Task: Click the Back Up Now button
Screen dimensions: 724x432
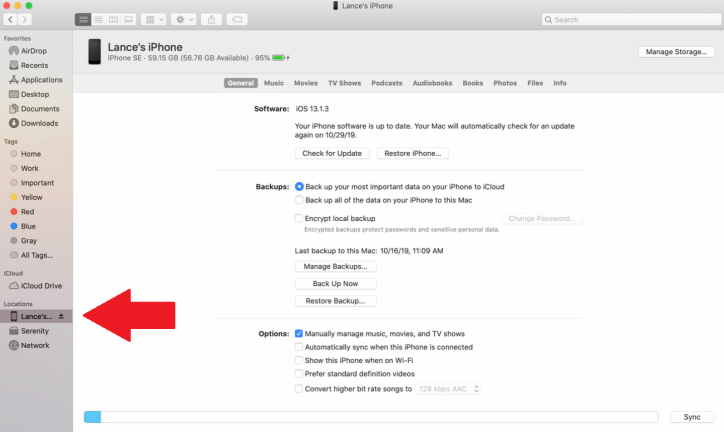Action: [x=336, y=283]
